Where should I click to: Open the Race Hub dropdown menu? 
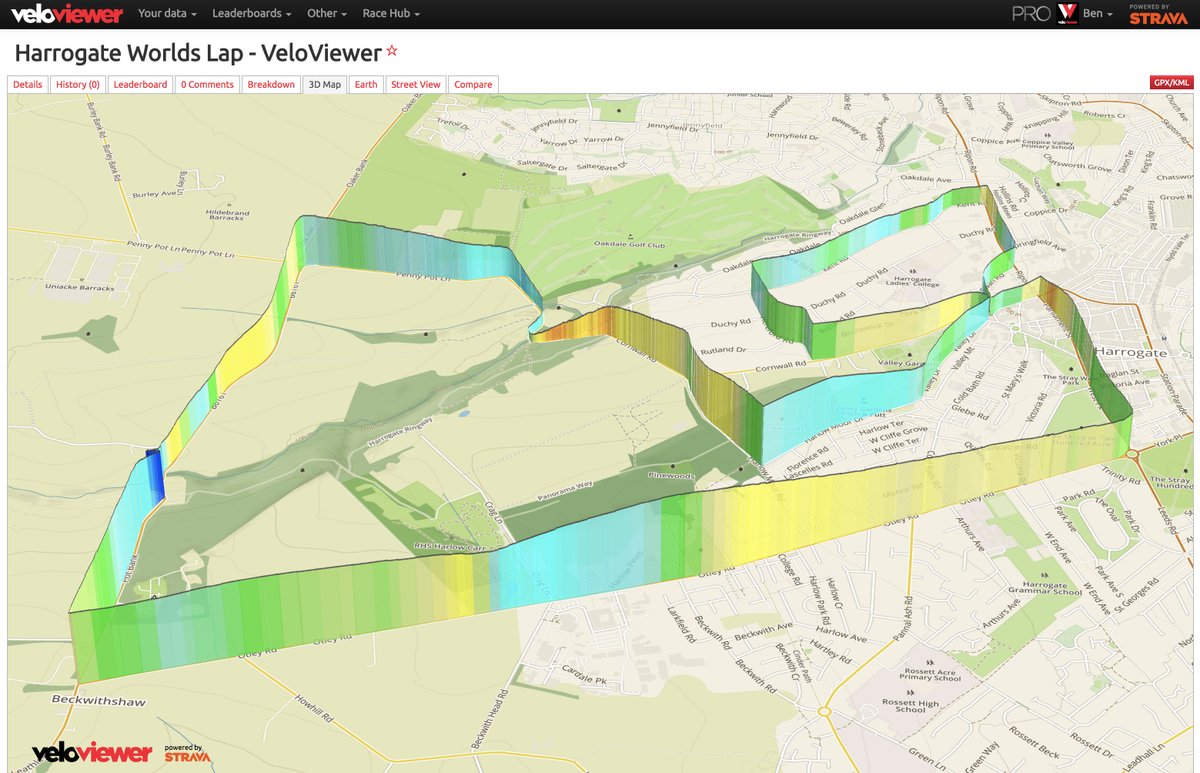click(391, 14)
